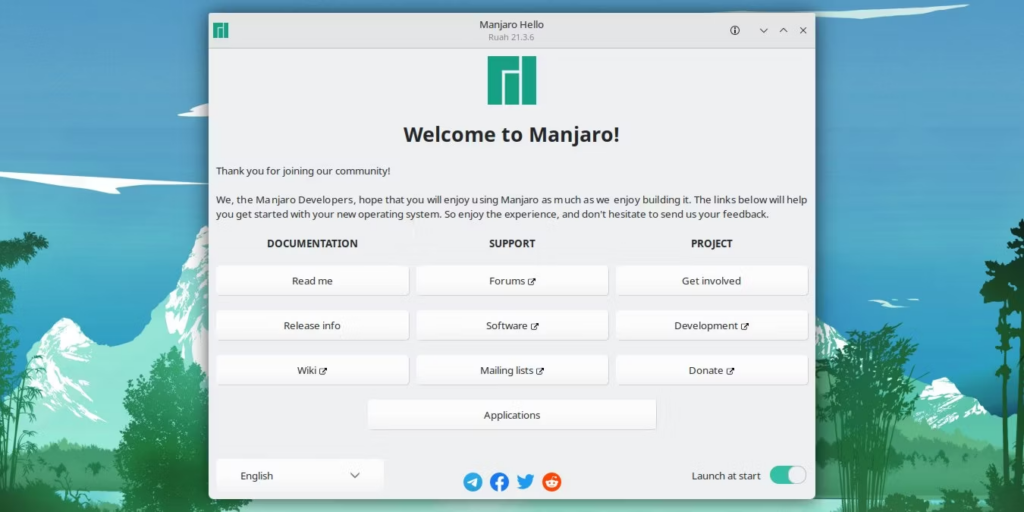Launch the Applications chooser

pyautogui.click(x=512, y=415)
